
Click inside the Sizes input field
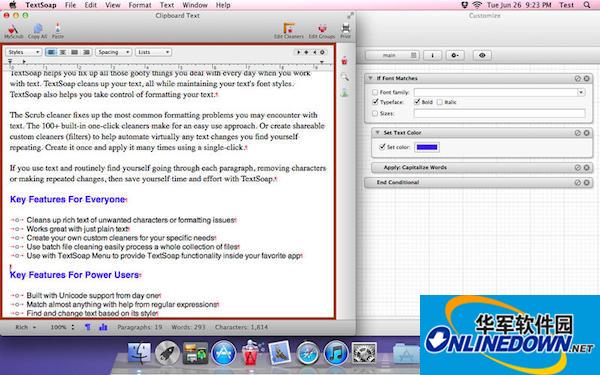(x=499, y=113)
